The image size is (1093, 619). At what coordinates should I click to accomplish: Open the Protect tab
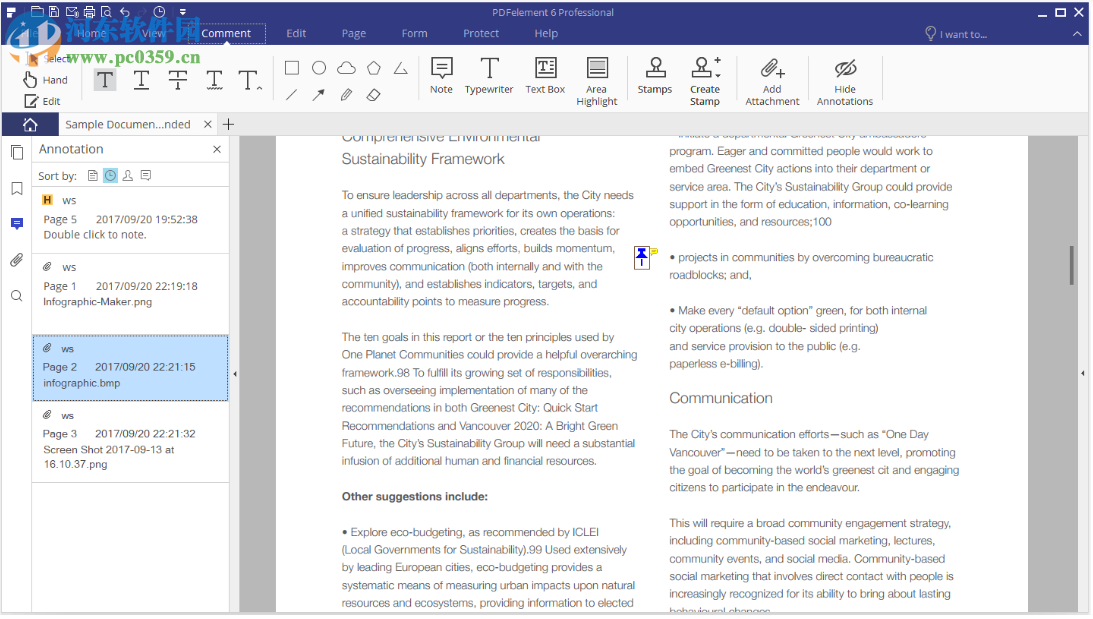pyautogui.click(x=481, y=33)
